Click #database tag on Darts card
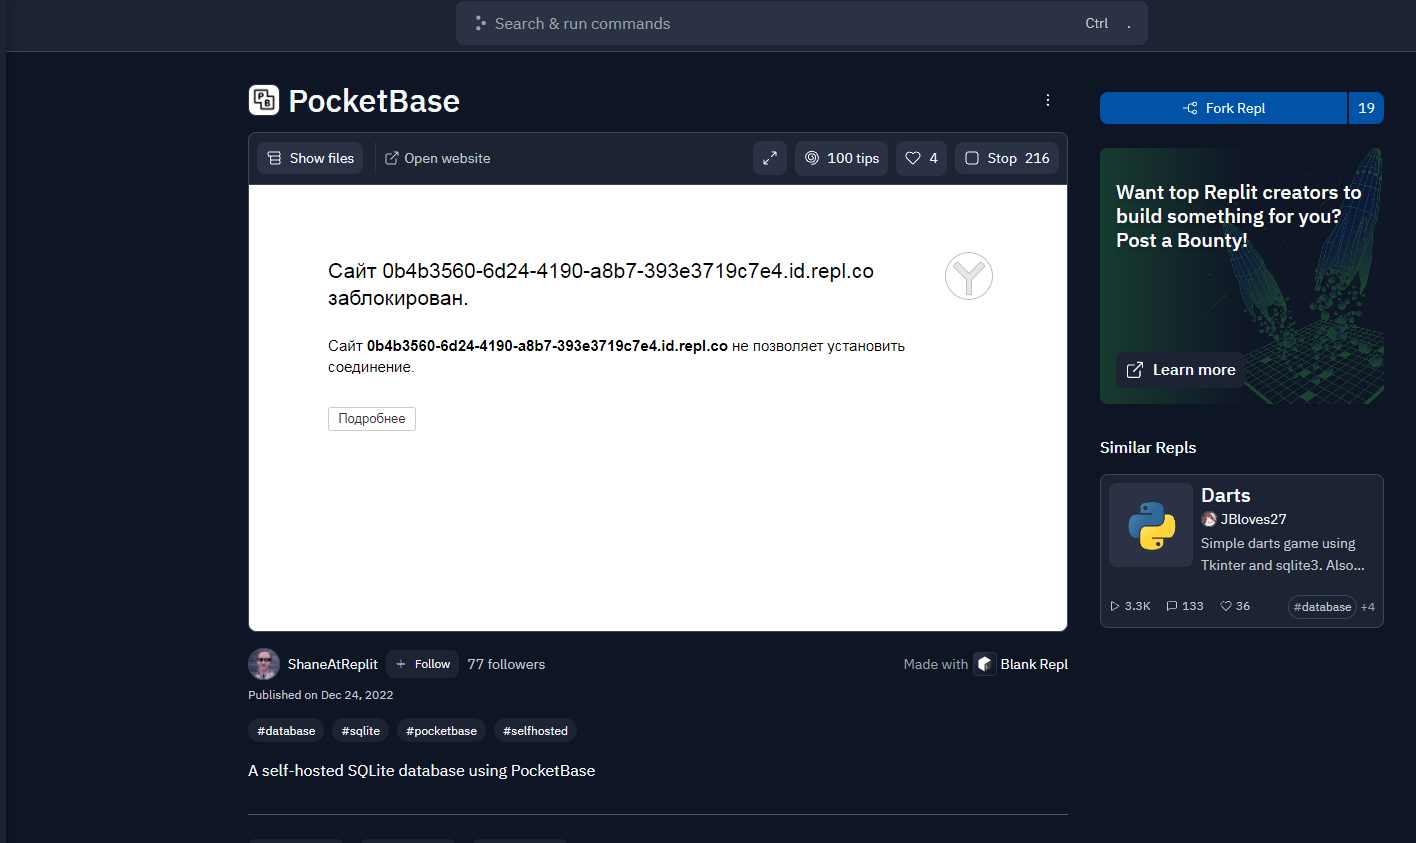This screenshot has height=843, width=1416. (1322, 607)
